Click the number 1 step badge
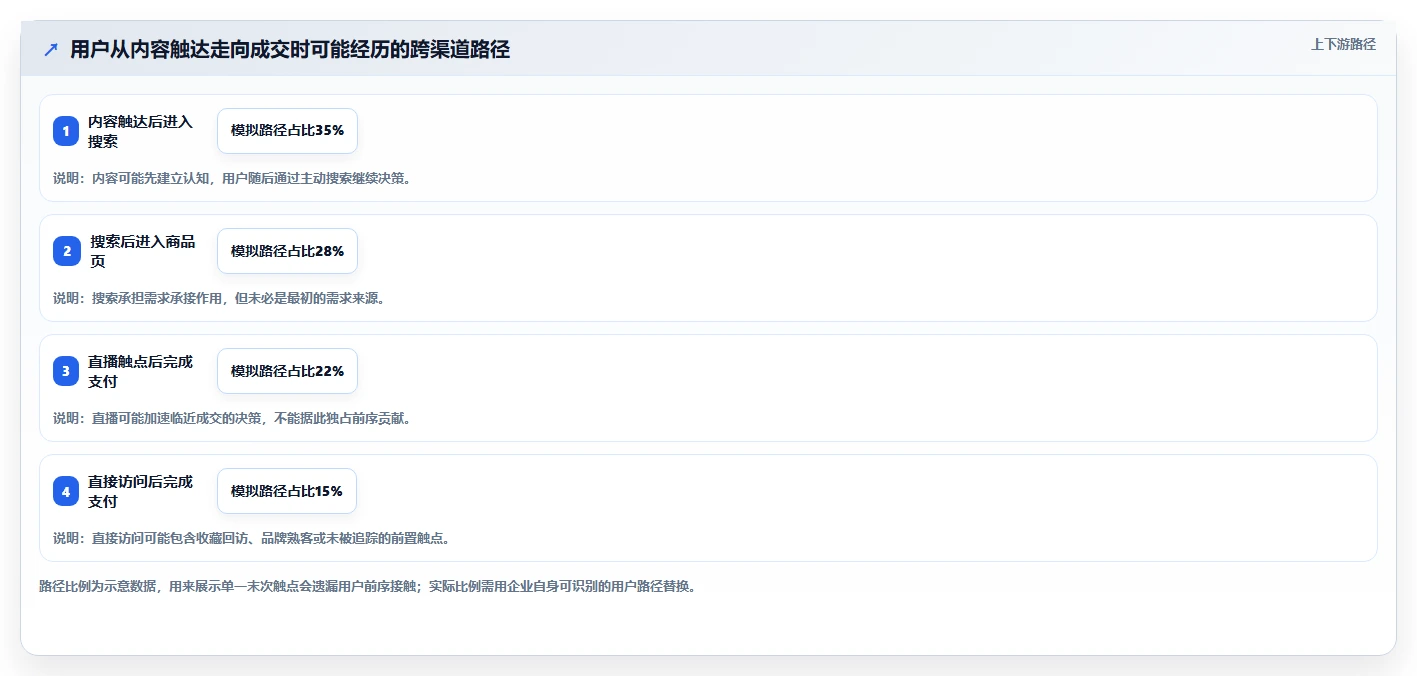 pyautogui.click(x=66, y=131)
